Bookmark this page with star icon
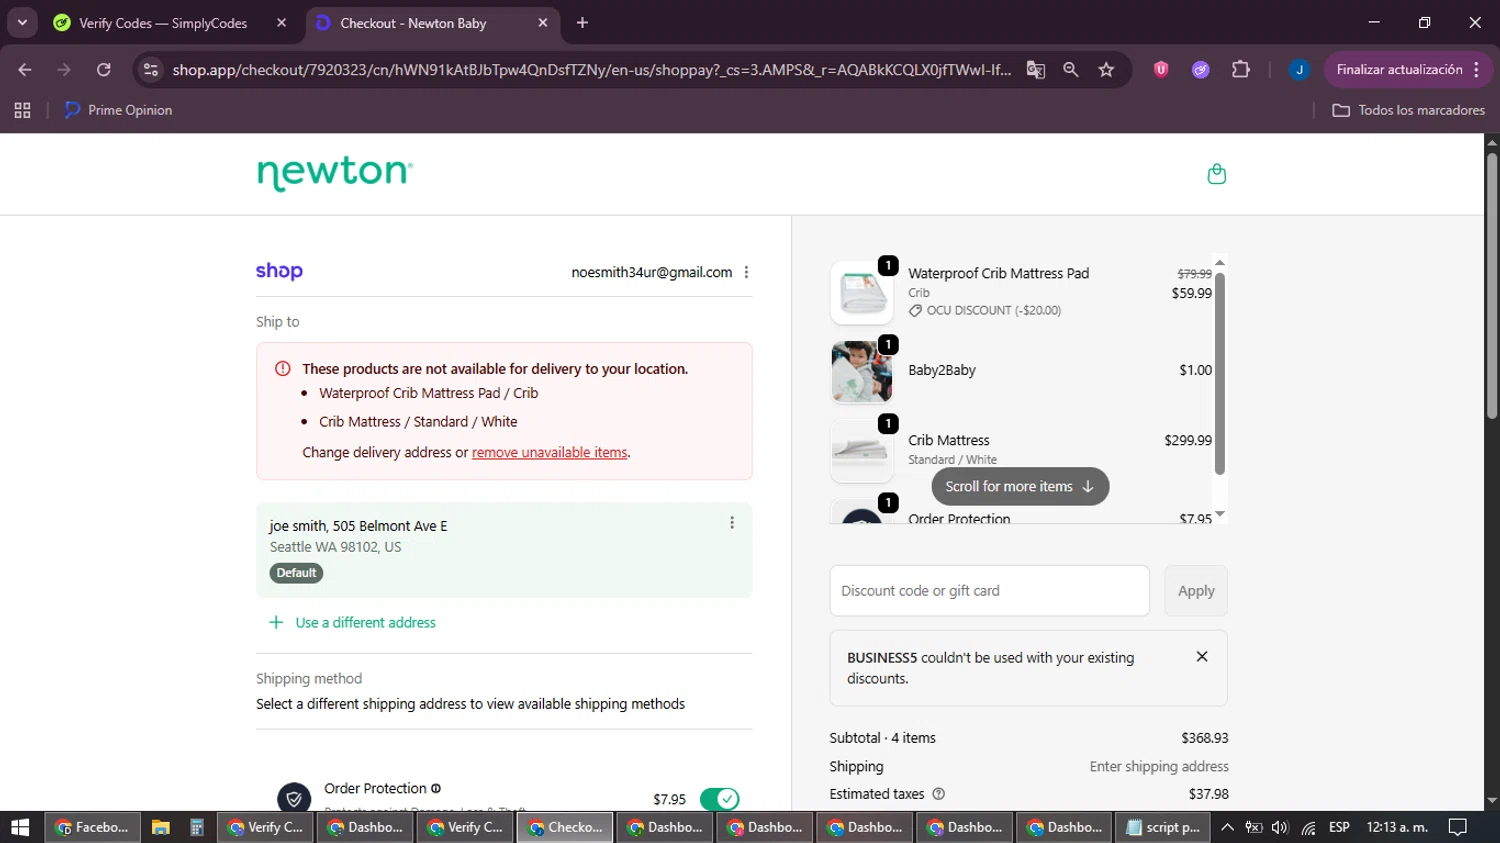This screenshot has width=1500, height=843. [x=1106, y=70]
